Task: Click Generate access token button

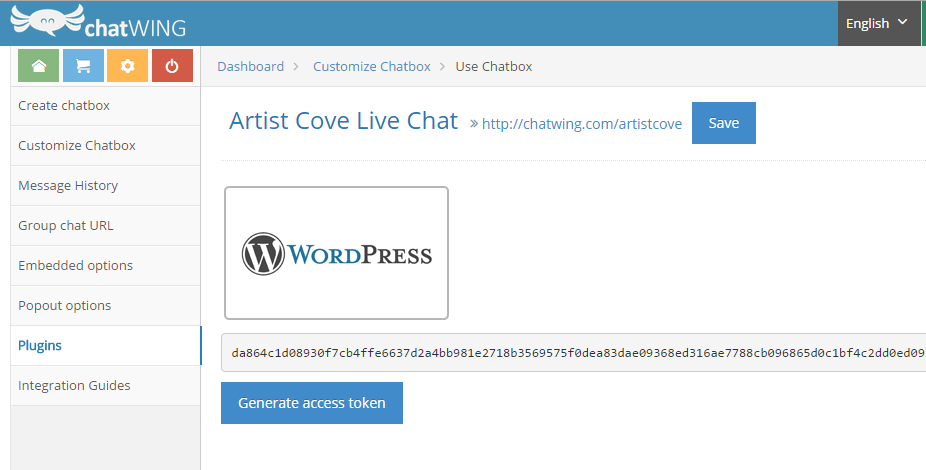Action: 312,403
